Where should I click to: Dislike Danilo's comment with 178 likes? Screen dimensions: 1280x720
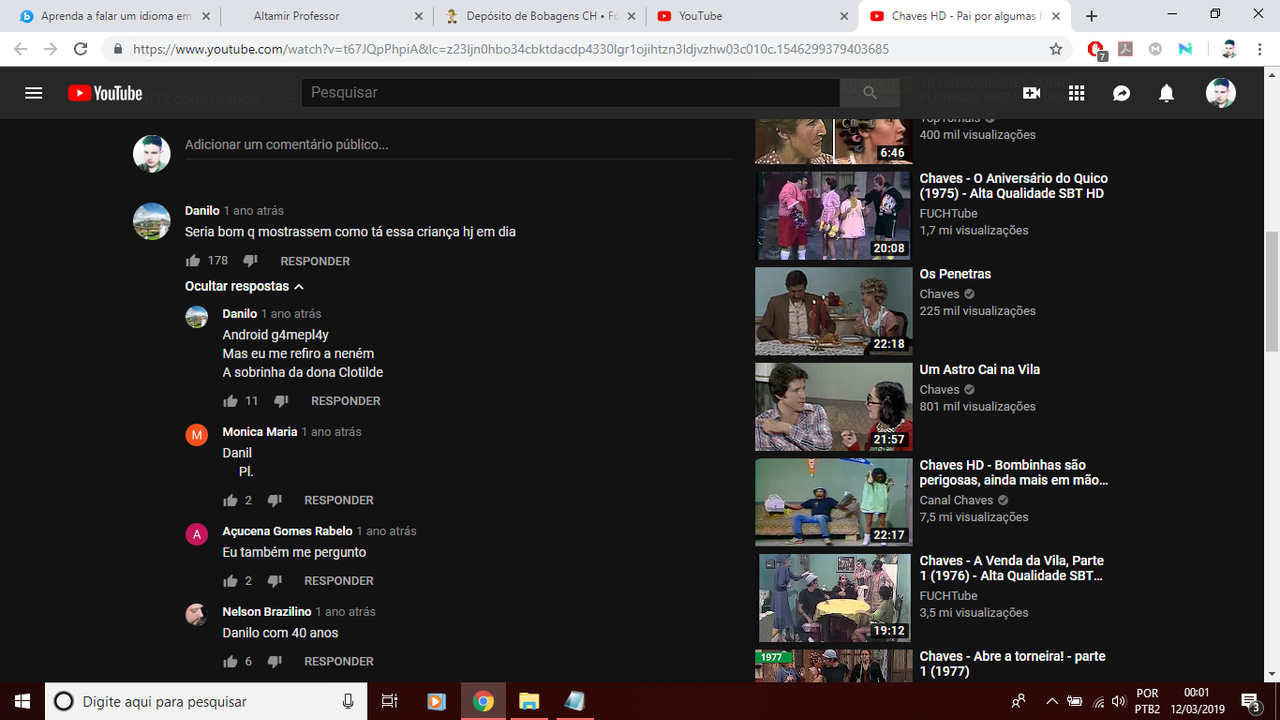(250, 260)
